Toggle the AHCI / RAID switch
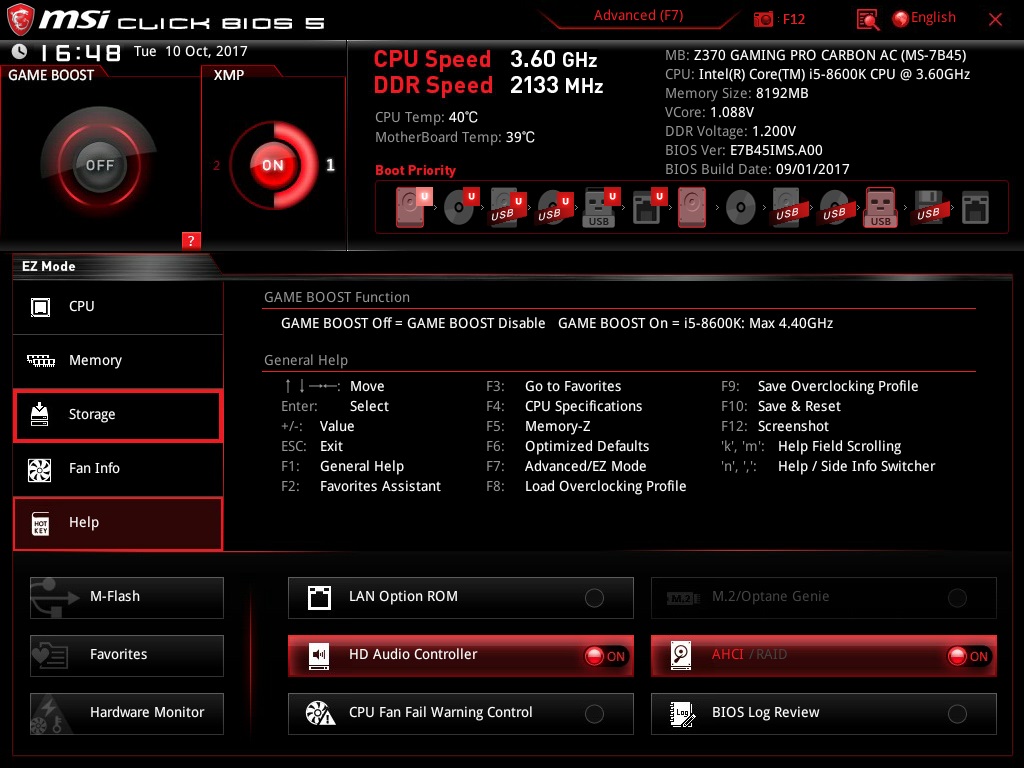Image resolution: width=1024 pixels, height=768 pixels. tap(824, 656)
